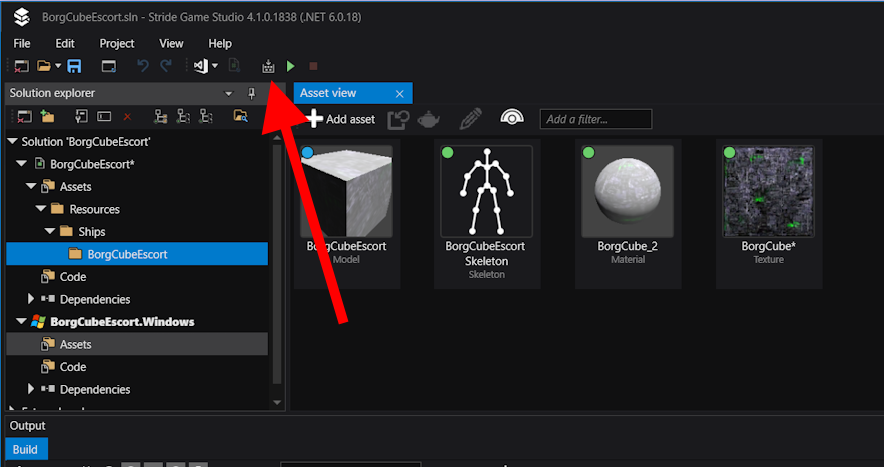Select the BorgCubeEscort Model asset thumbnail
Screen dimensions: 884x467
[x=346, y=191]
